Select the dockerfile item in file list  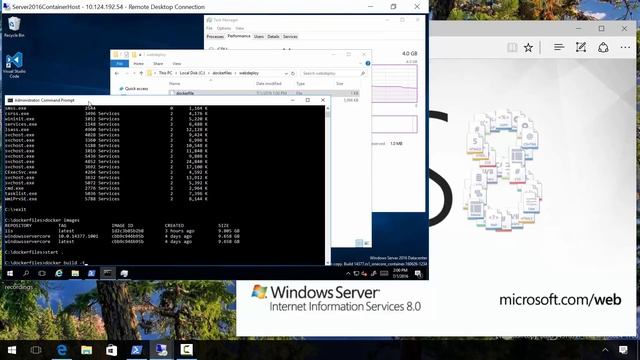pyautogui.click(x=264, y=93)
